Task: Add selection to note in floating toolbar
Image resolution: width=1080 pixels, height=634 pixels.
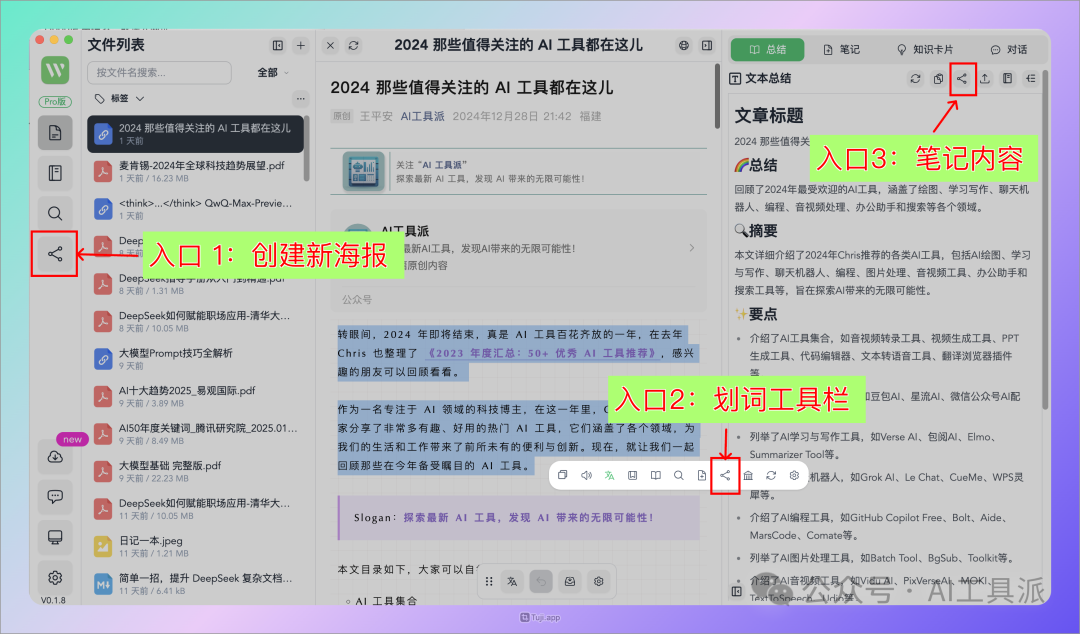Action: pos(702,476)
